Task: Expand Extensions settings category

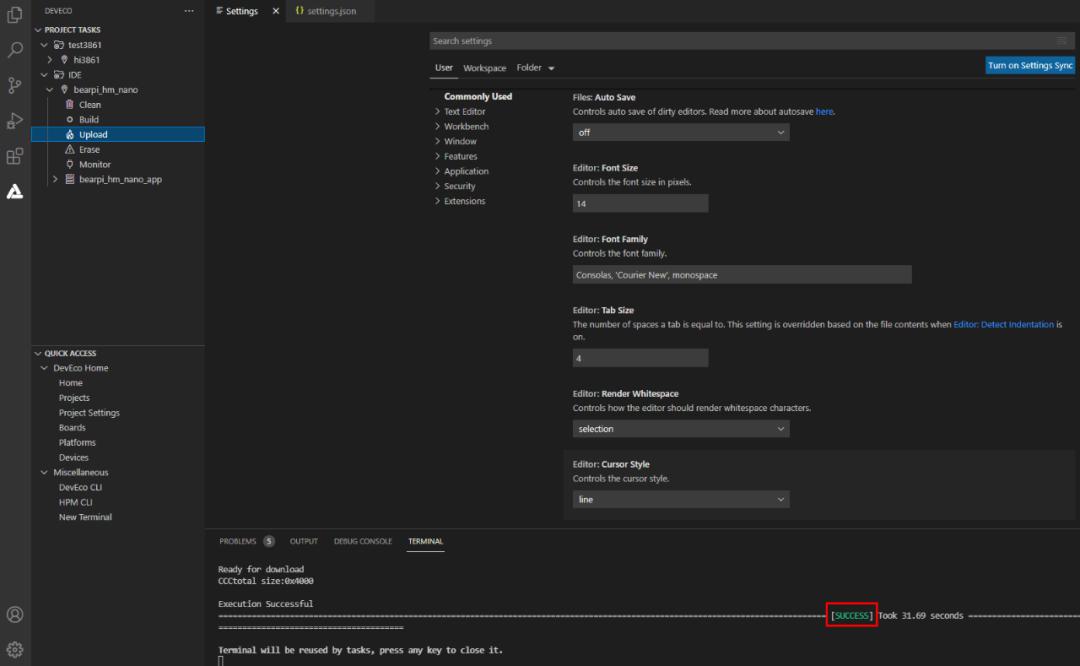Action: [437, 201]
